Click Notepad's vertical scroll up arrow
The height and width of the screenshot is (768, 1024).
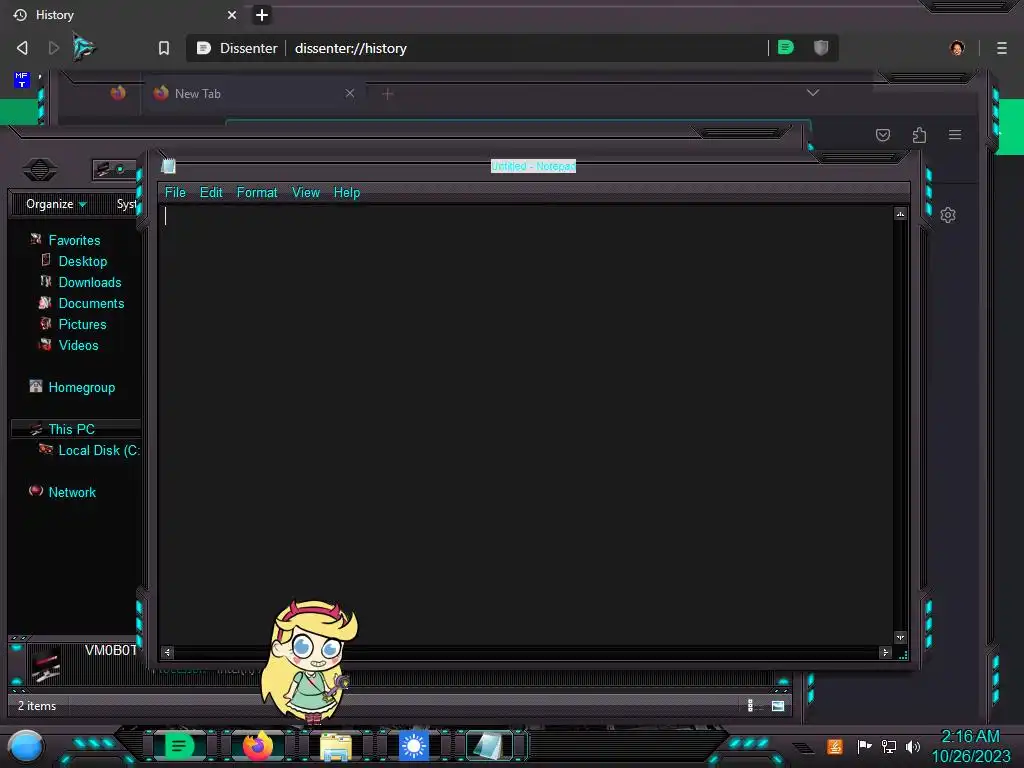901,214
